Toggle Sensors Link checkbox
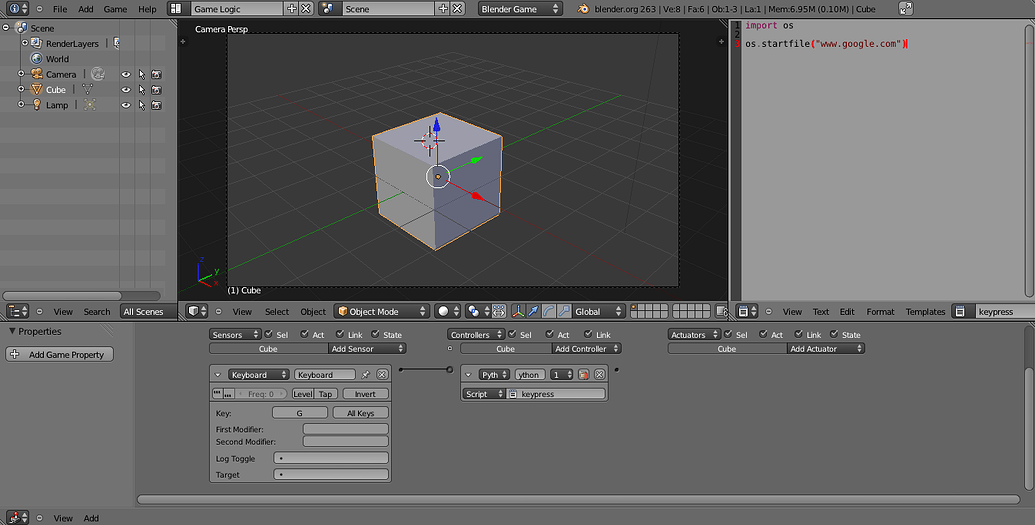 pos(340,334)
